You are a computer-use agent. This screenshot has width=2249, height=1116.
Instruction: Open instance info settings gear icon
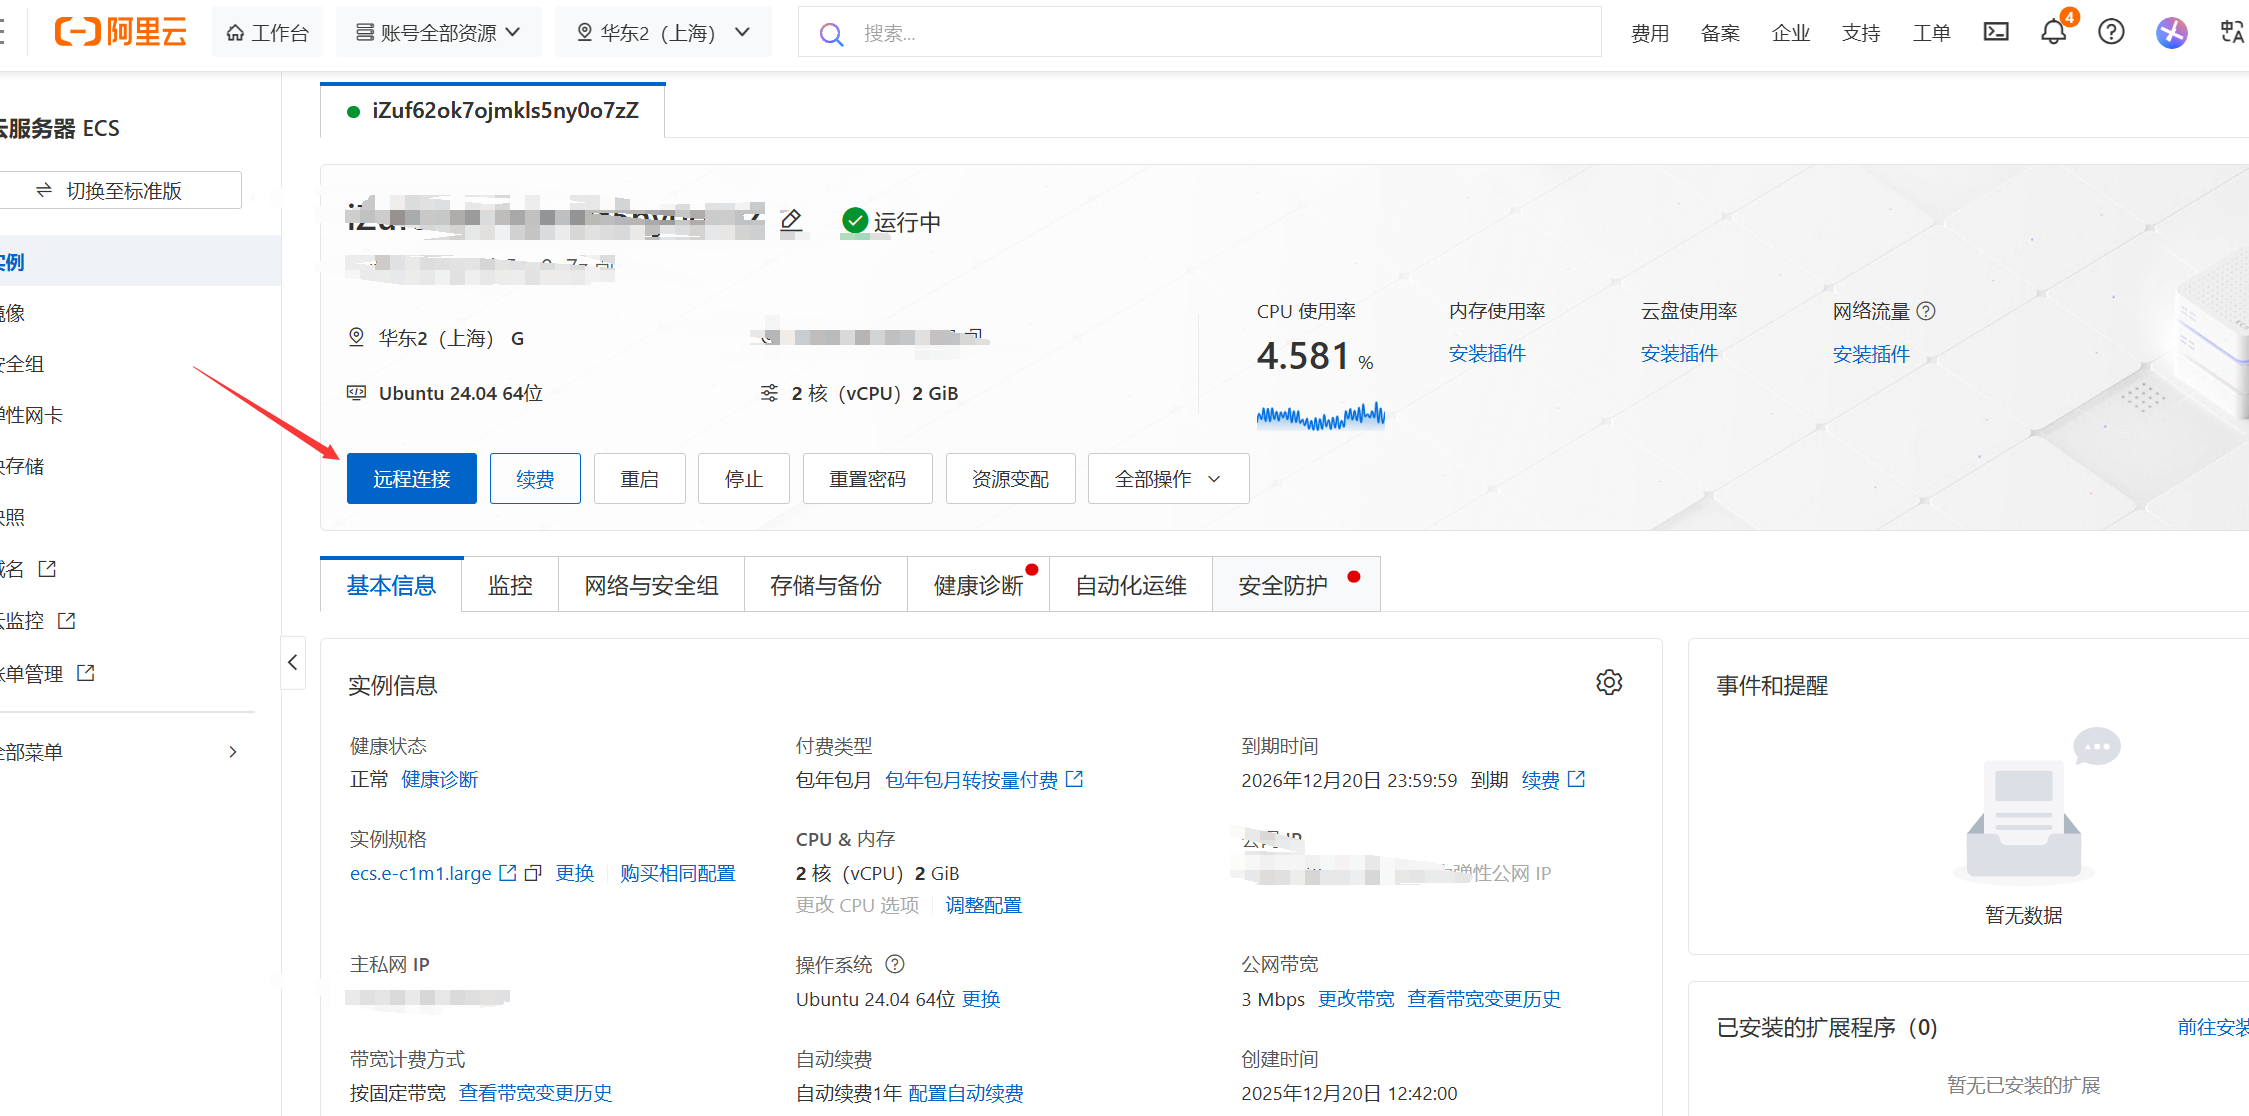(1608, 682)
